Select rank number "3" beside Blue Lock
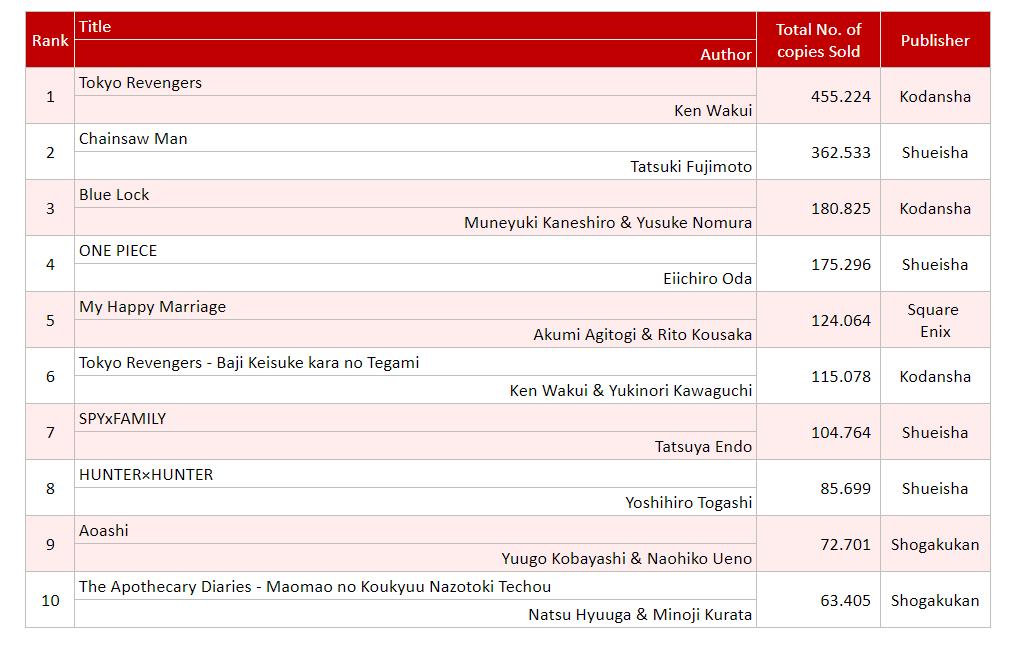Image resolution: width=1016 pixels, height=645 pixels. pyautogui.click(x=50, y=209)
